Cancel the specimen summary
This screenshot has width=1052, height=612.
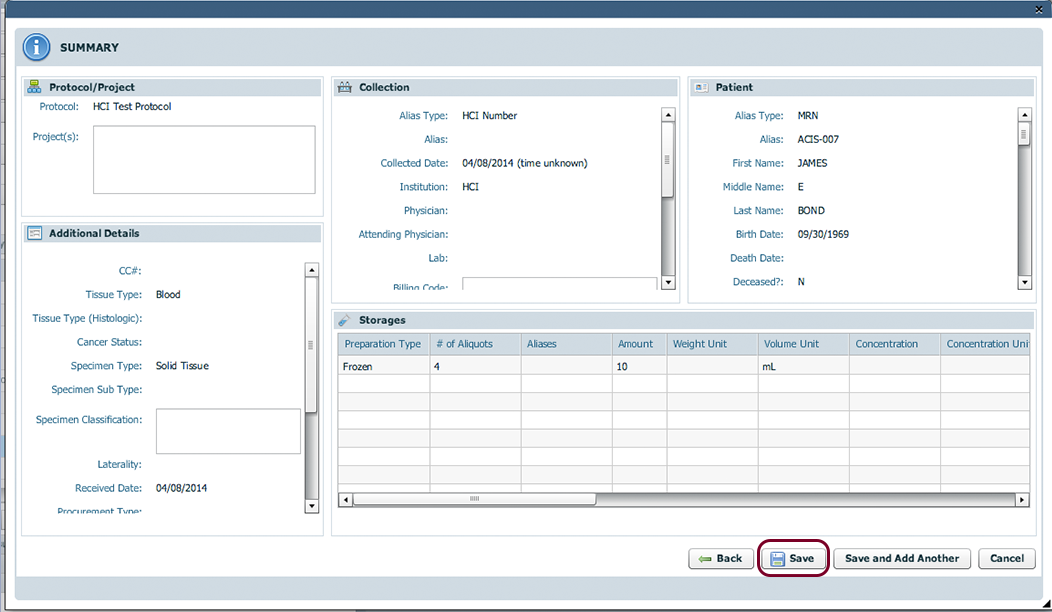[1006, 558]
